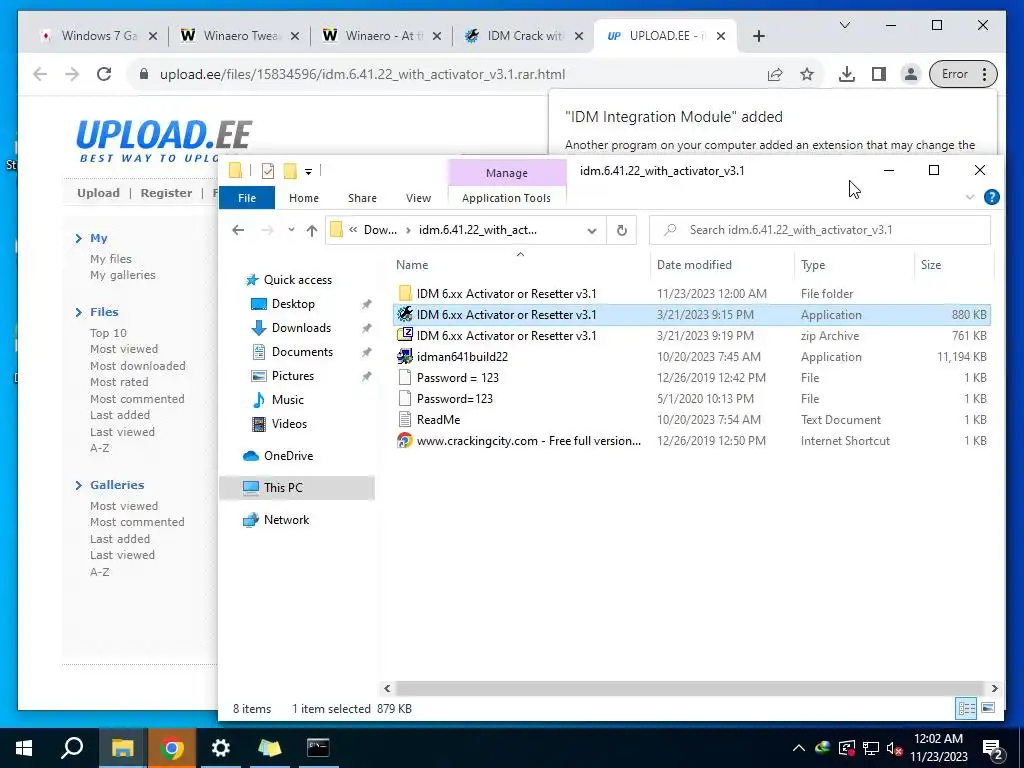Open Command Prompt from the taskbar

click(x=318, y=748)
